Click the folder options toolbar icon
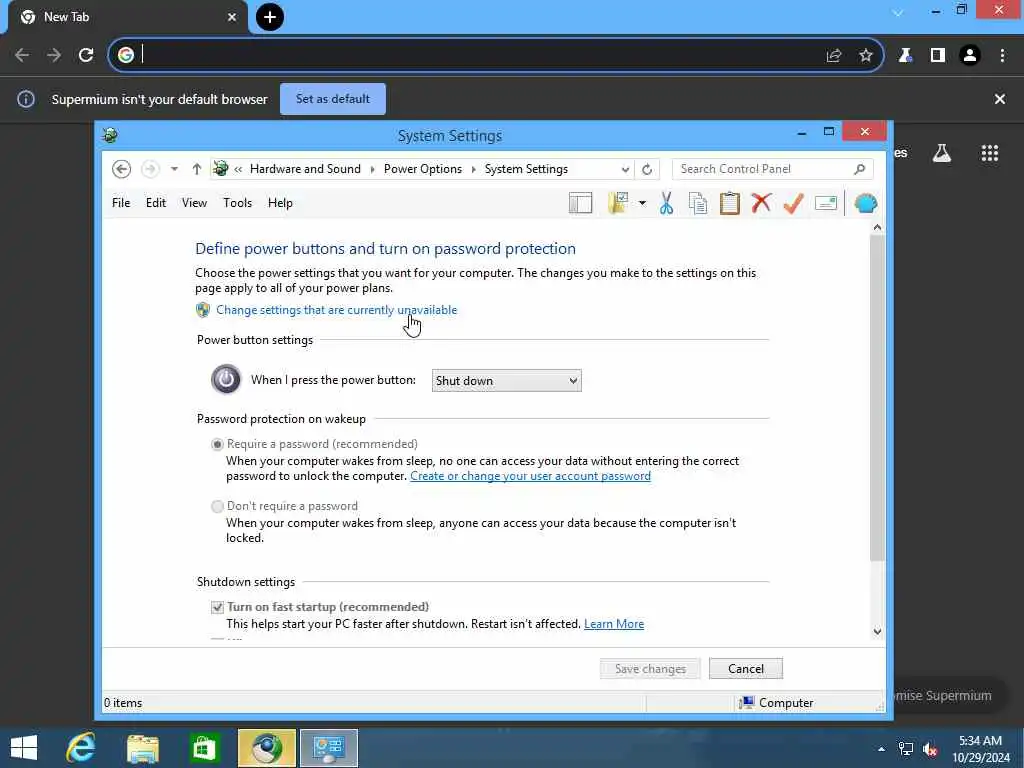 click(x=618, y=203)
